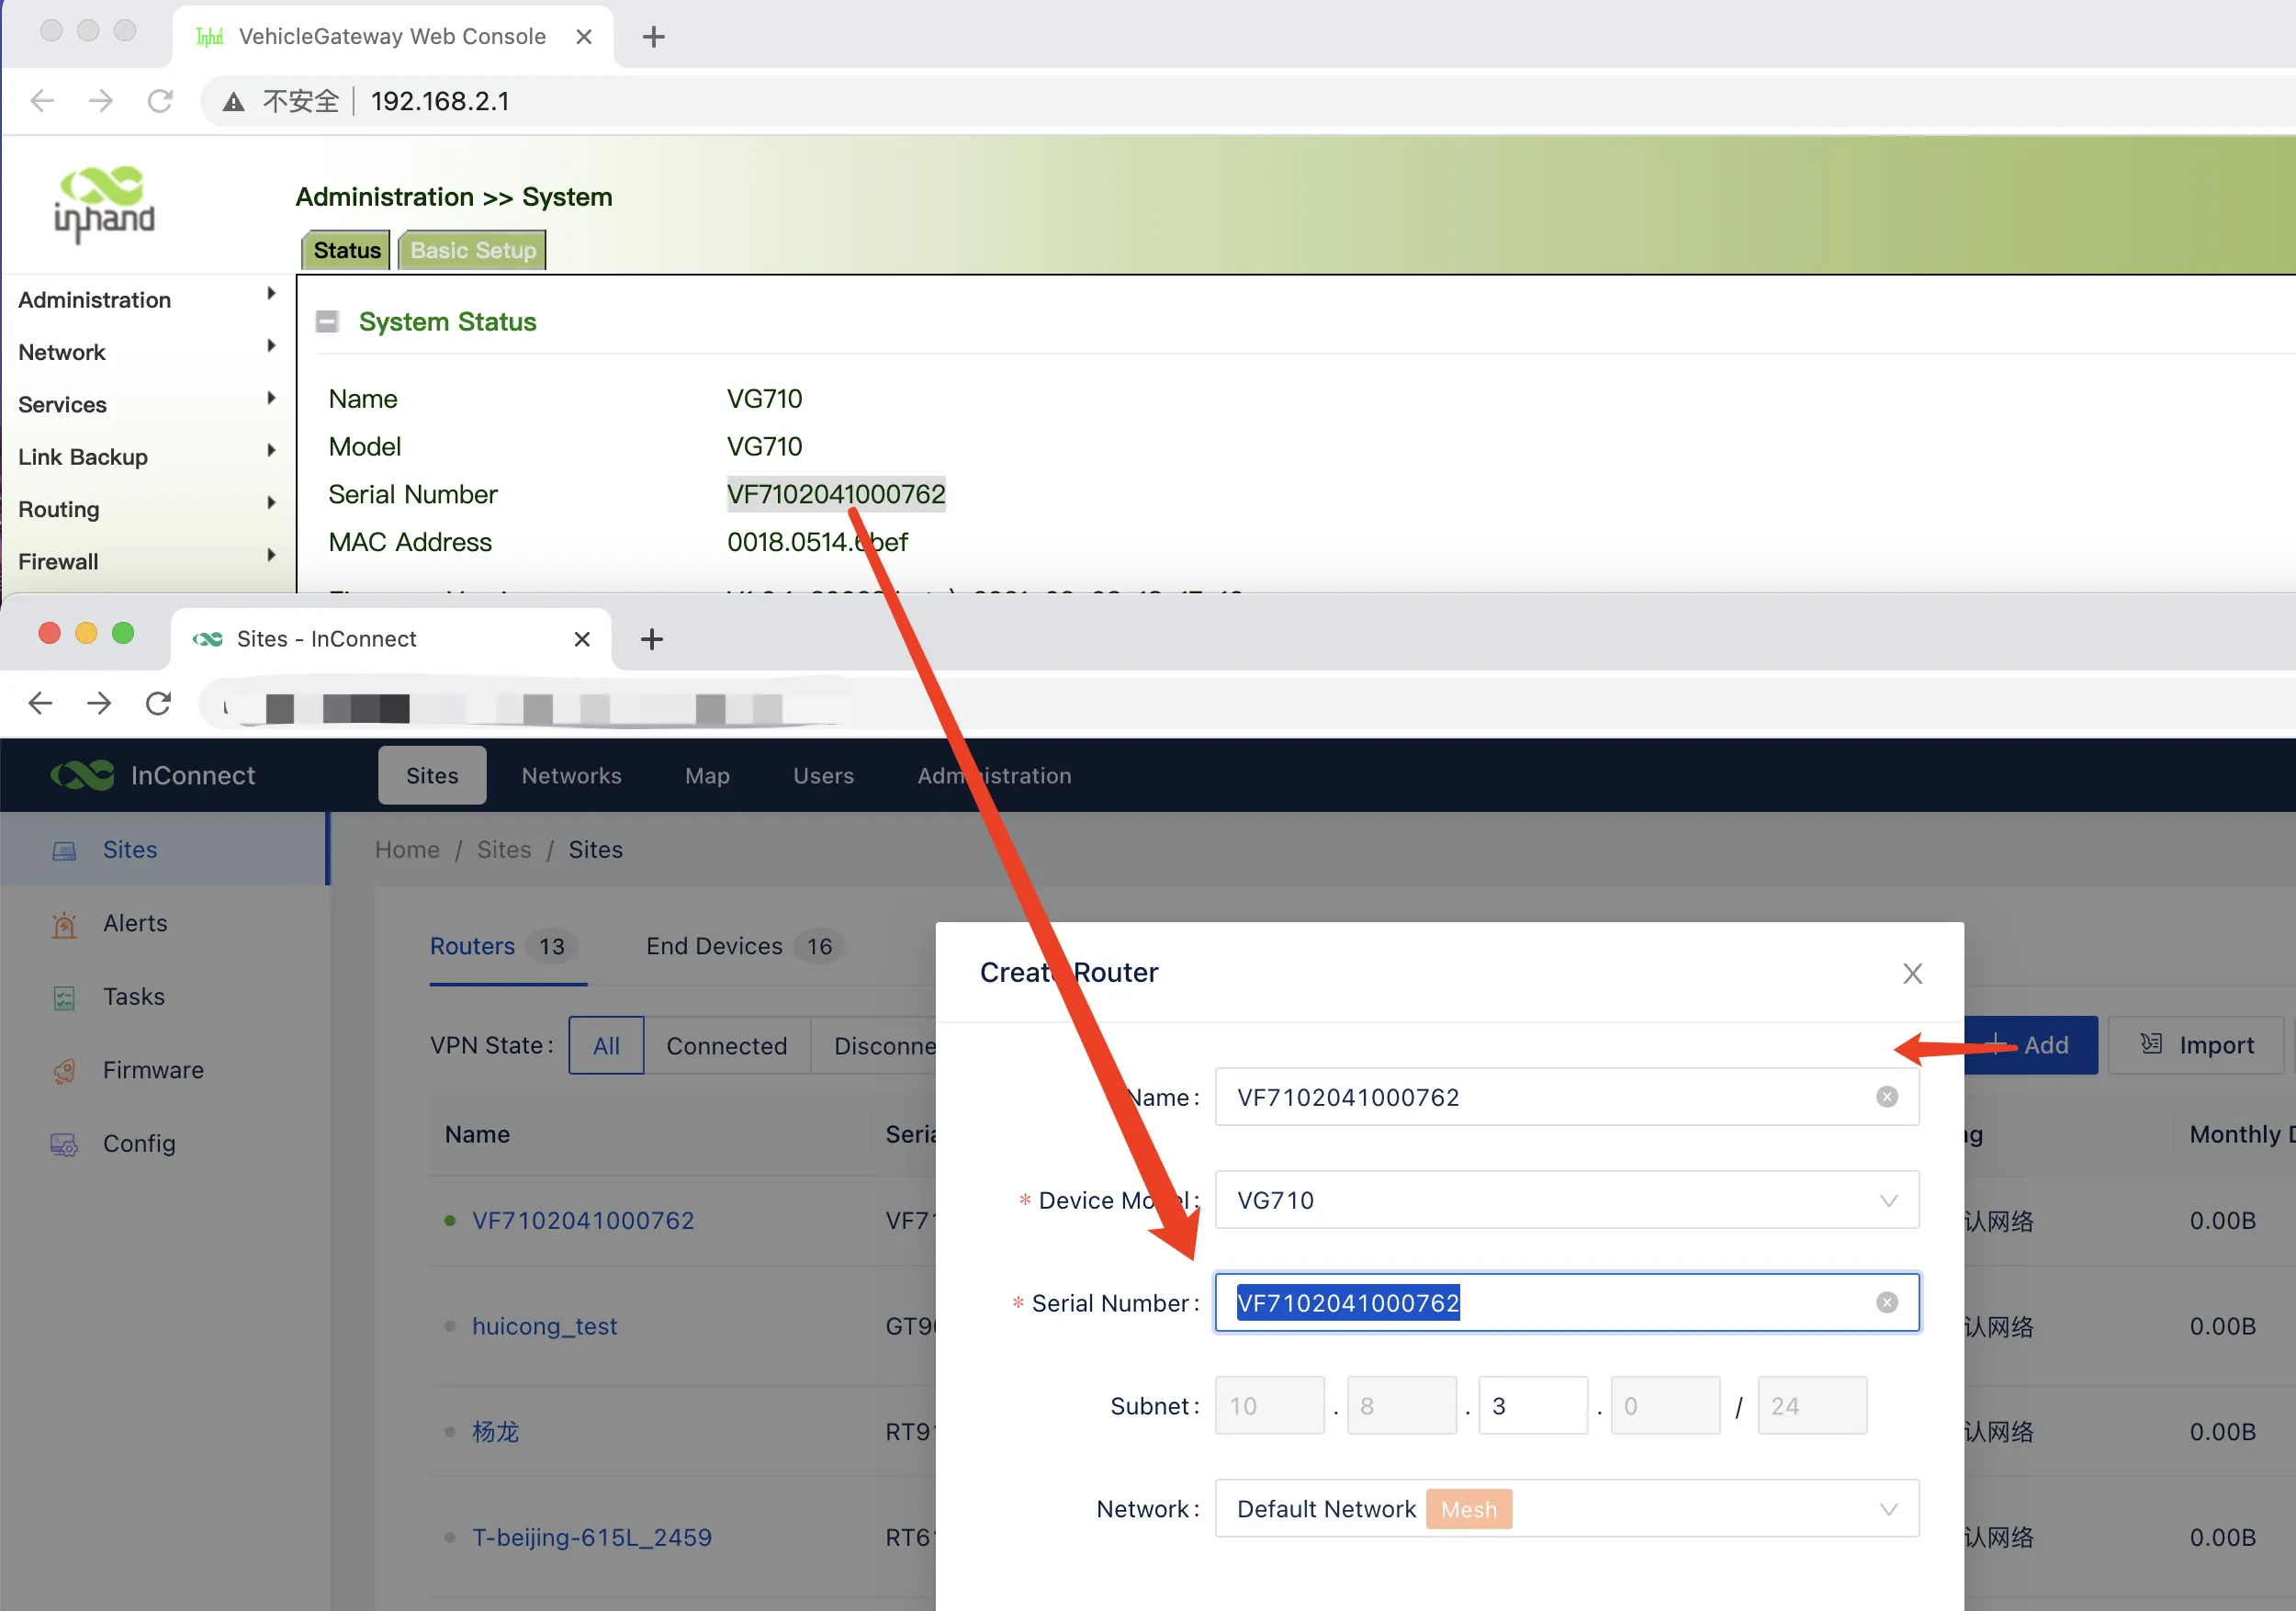Expand the Routing menu in the web console

[x=148, y=508]
